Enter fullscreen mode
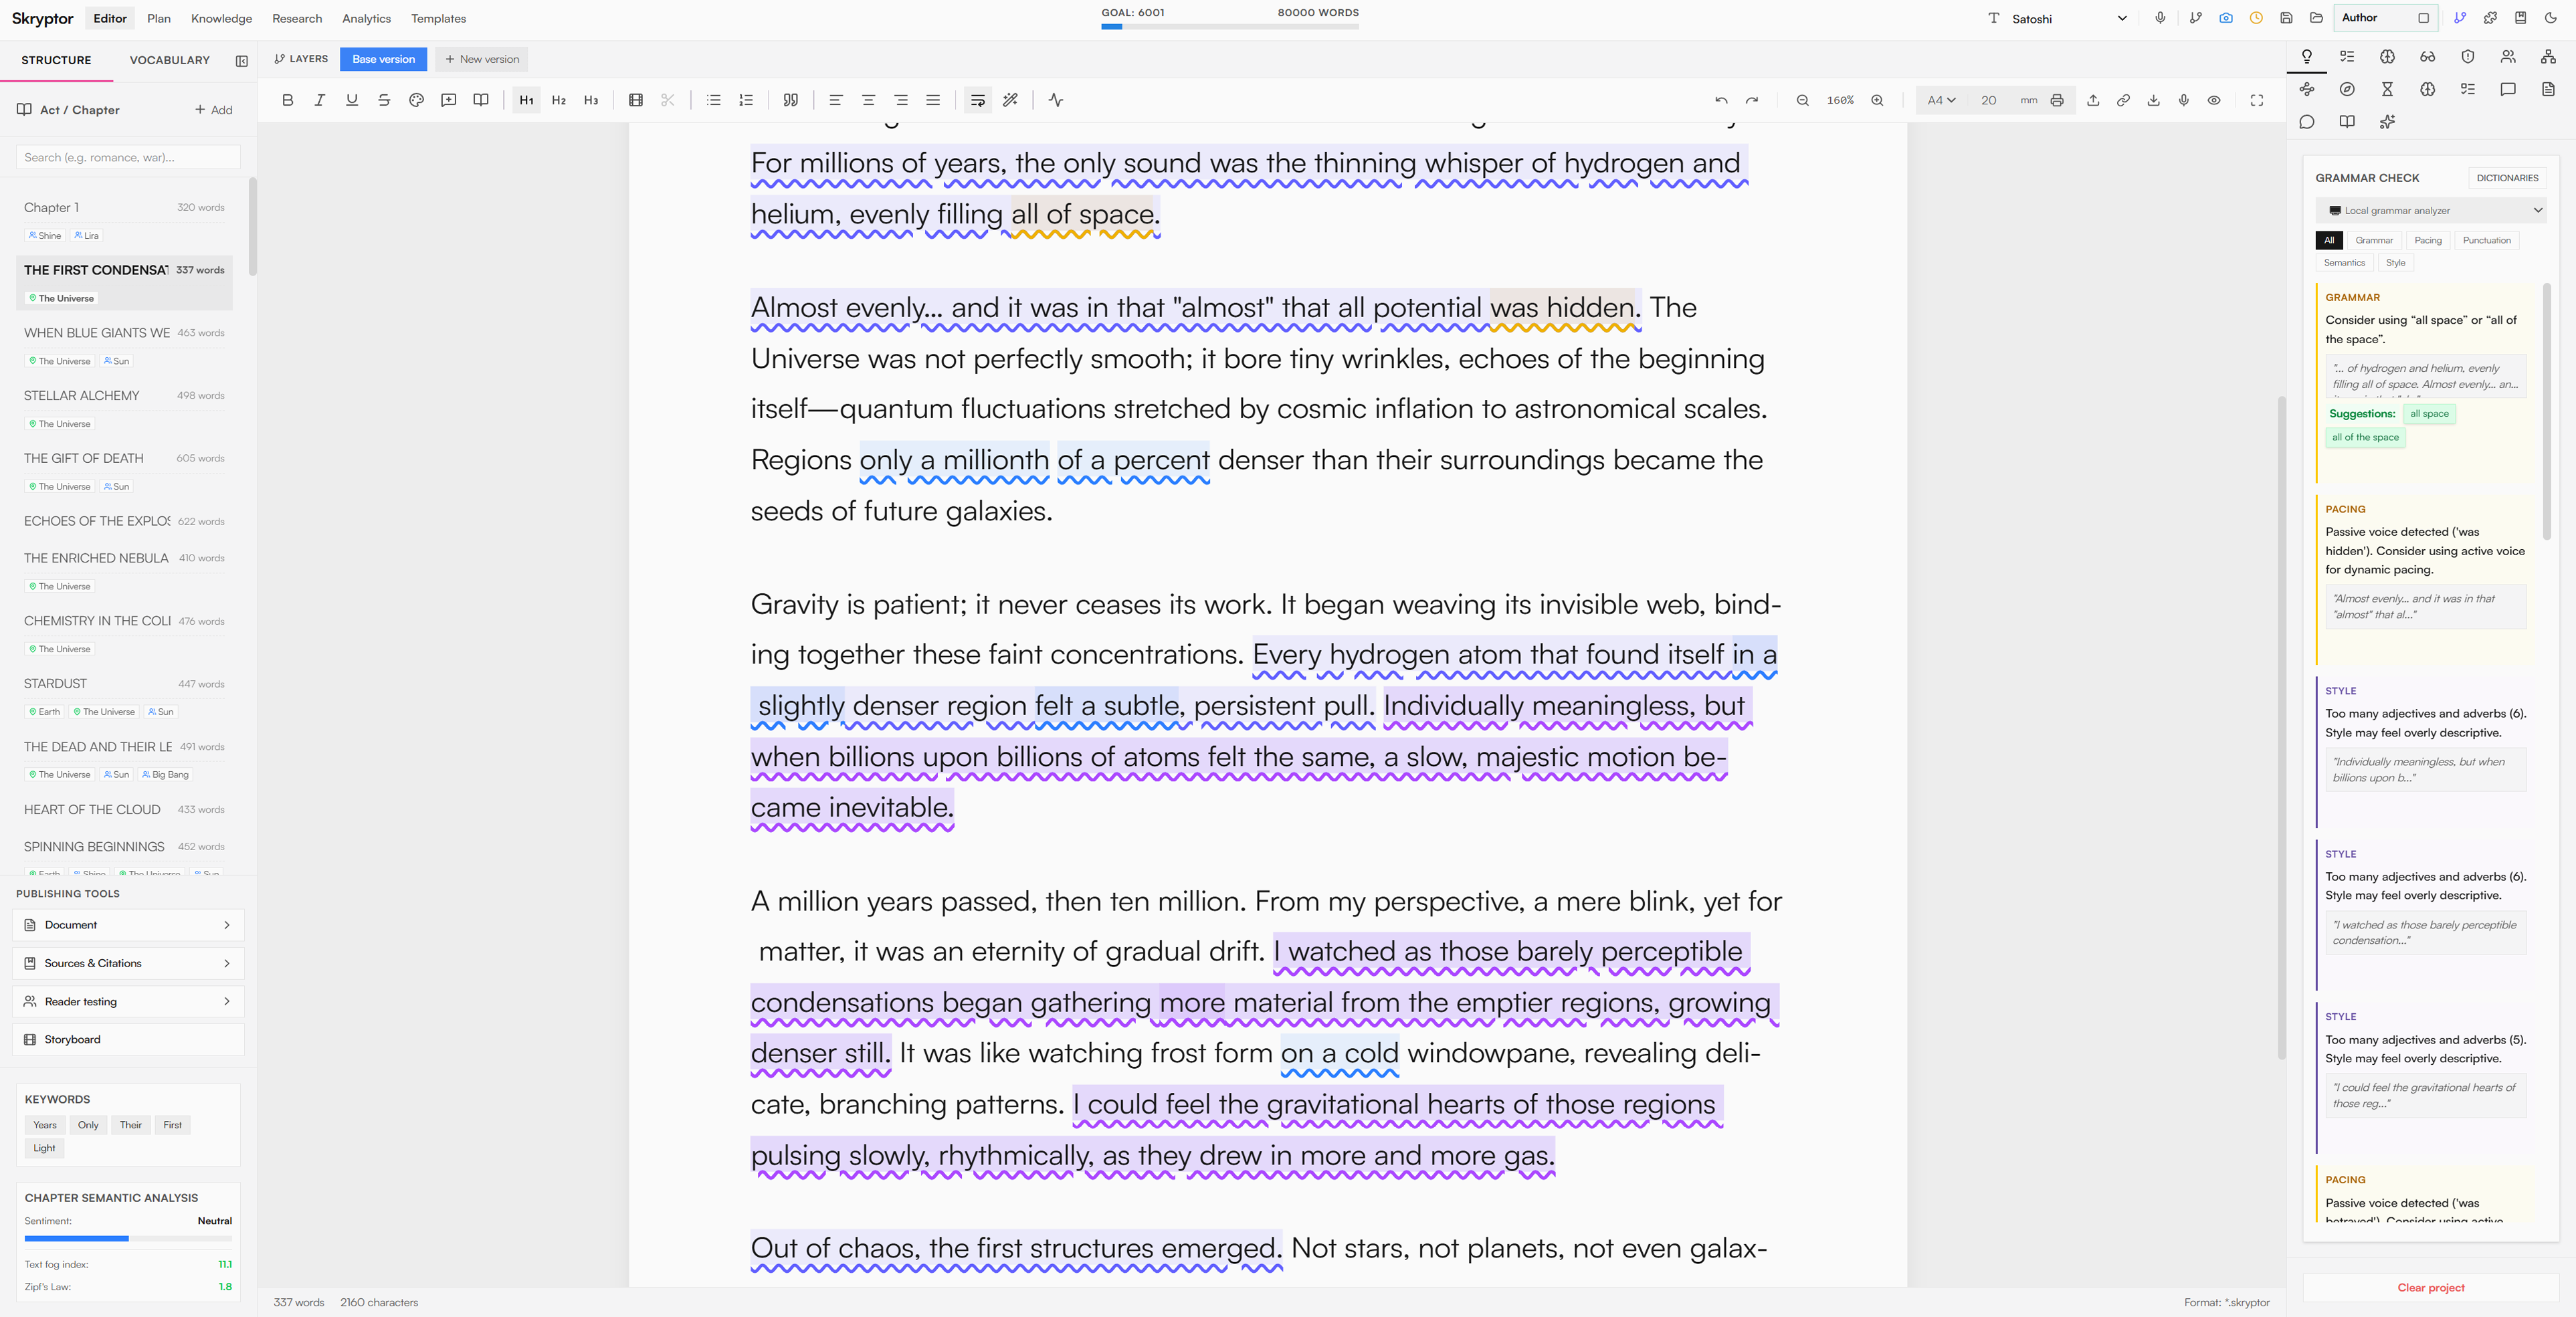Screen dimensions: 2576x1317 pos(2257,100)
